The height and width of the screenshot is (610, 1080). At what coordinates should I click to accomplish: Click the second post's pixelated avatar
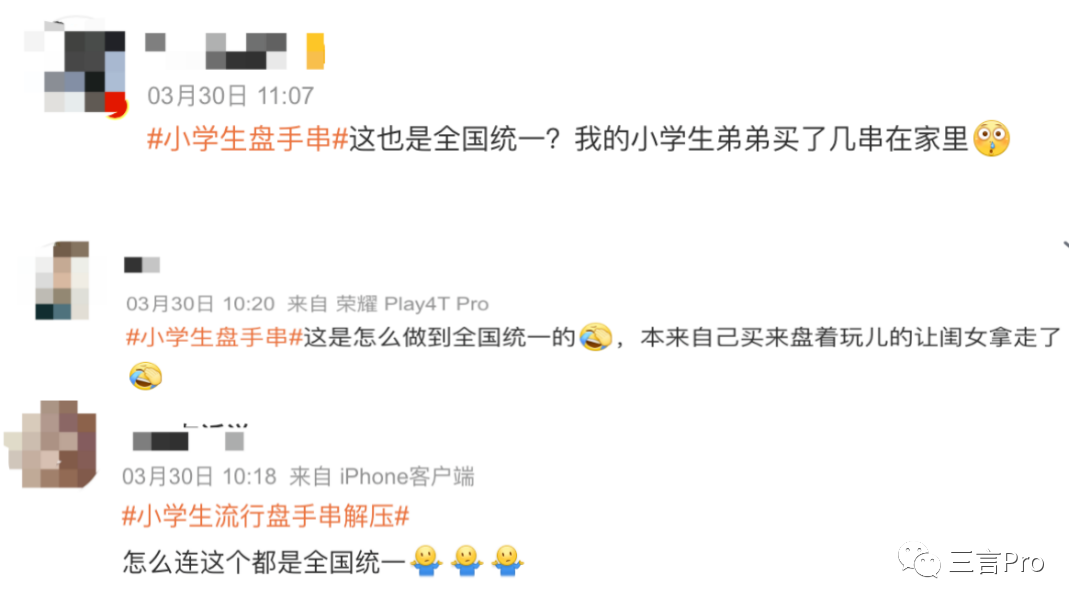pos(63,281)
